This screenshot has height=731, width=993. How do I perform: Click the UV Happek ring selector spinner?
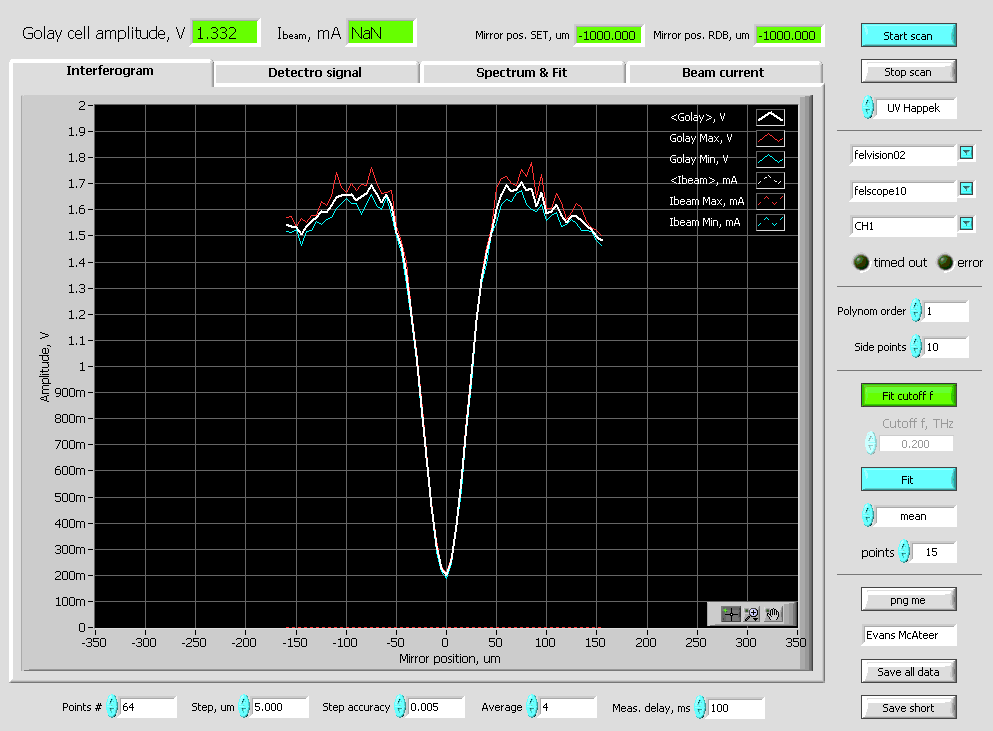click(868, 108)
